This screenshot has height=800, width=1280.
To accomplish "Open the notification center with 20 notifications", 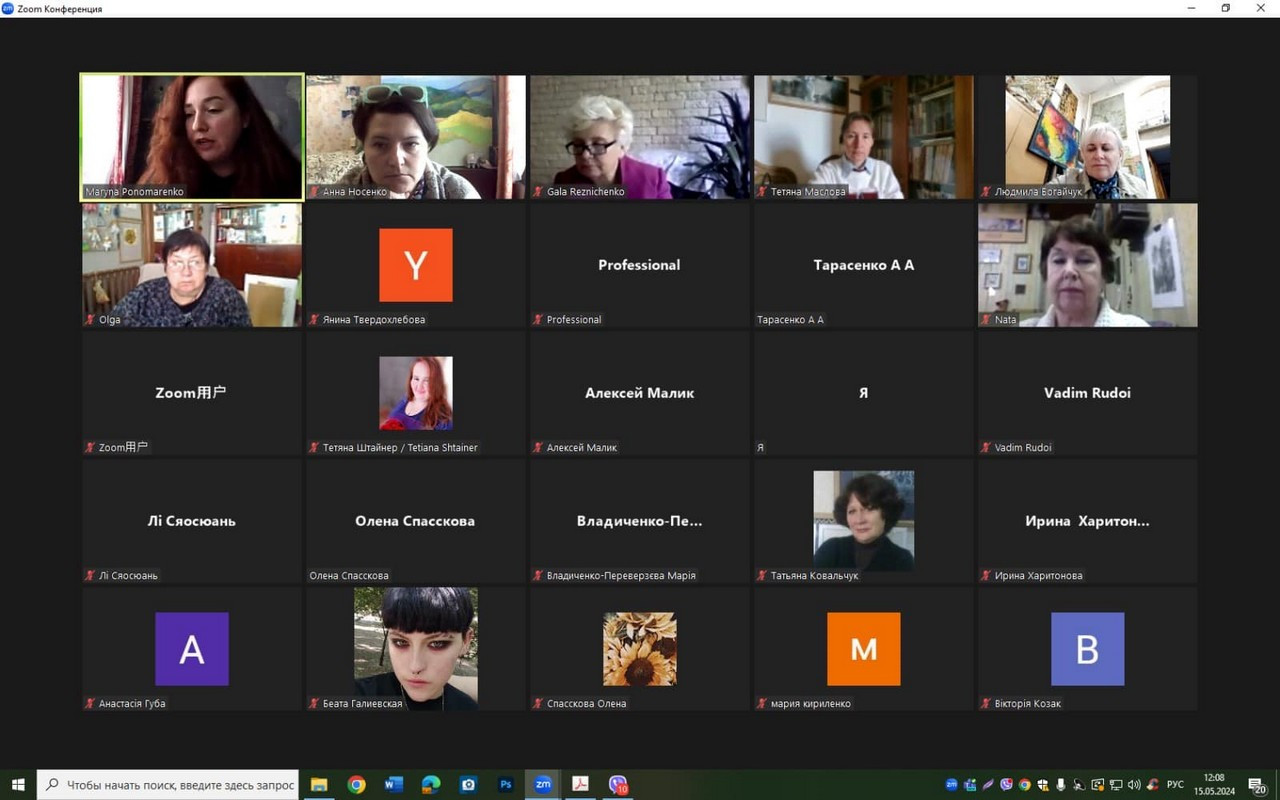I will point(1258,786).
